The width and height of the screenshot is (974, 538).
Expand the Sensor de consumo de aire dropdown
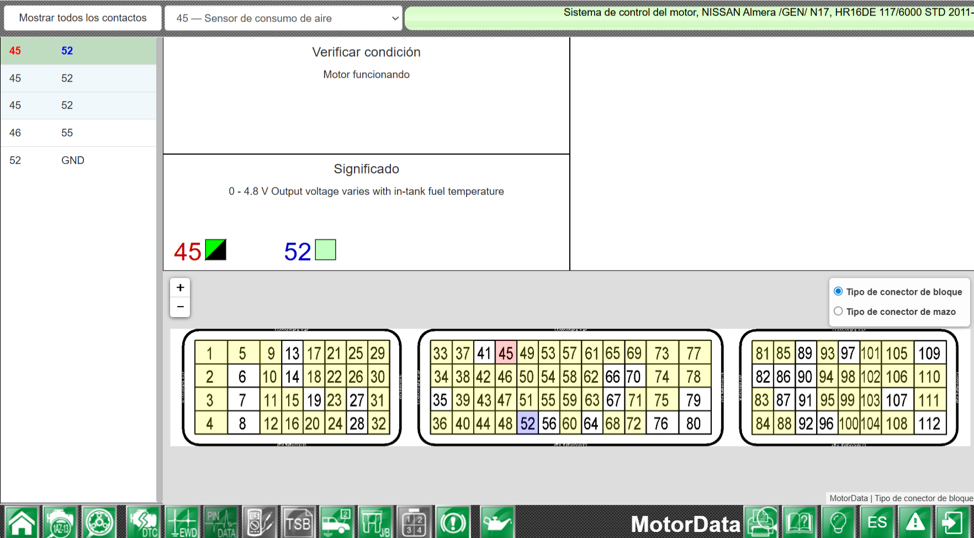point(284,18)
